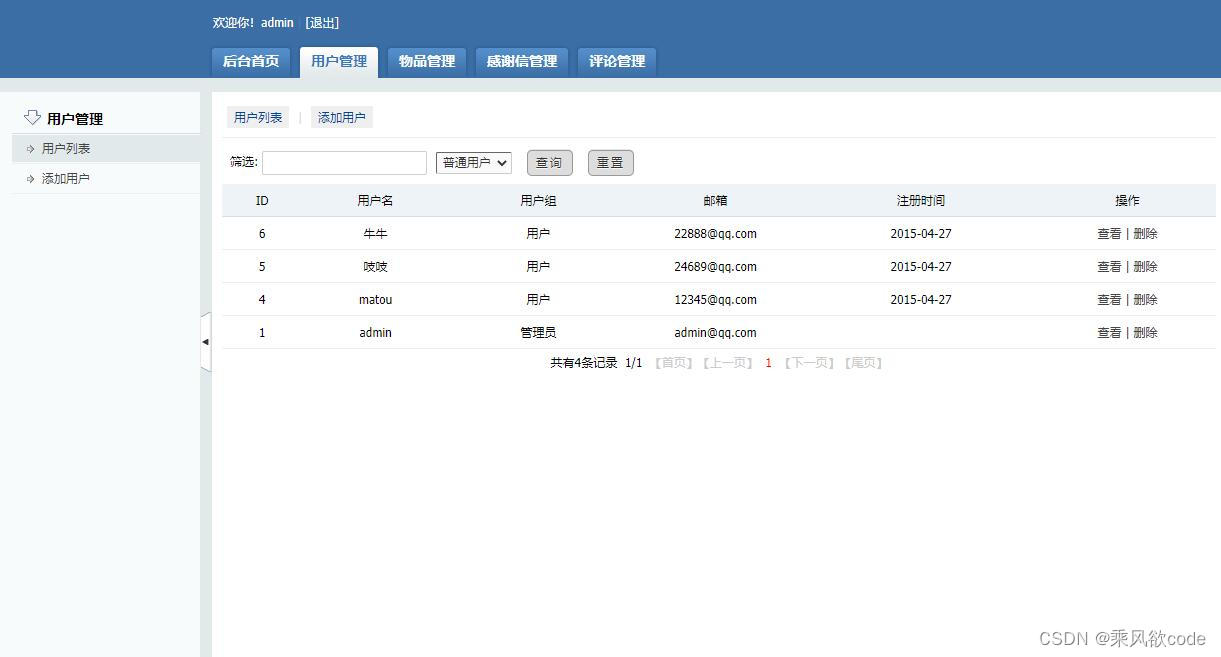Go to the 感谢信管理 tab
Image resolution: width=1221 pixels, height=657 pixels.
tap(522, 61)
